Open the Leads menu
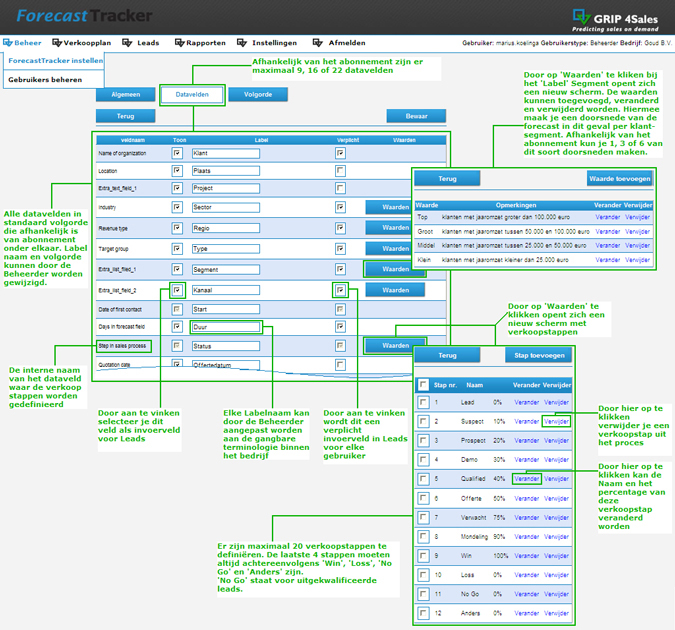Screen dimensions: 675x630 148,43
